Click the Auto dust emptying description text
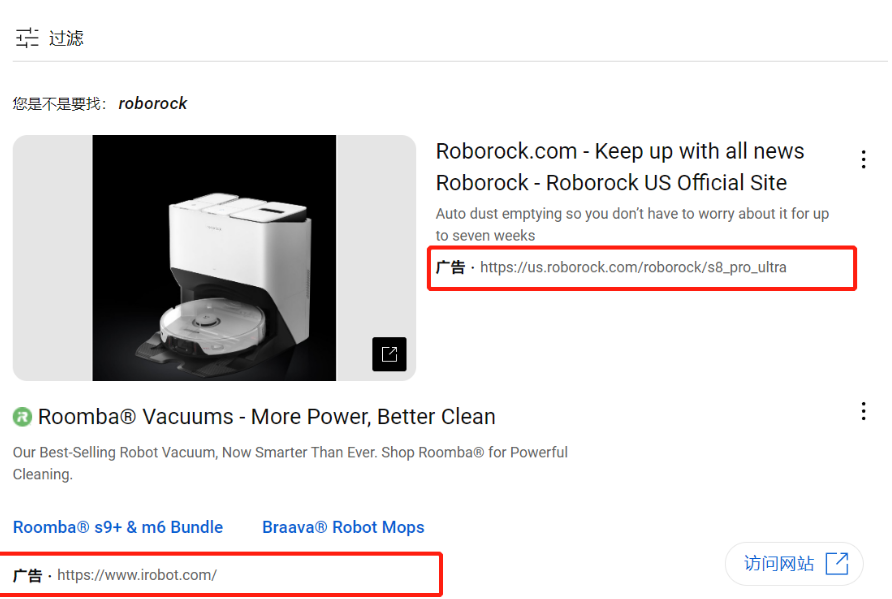Image resolution: width=892 pixels, height=599 pixels. click(632, 224)
